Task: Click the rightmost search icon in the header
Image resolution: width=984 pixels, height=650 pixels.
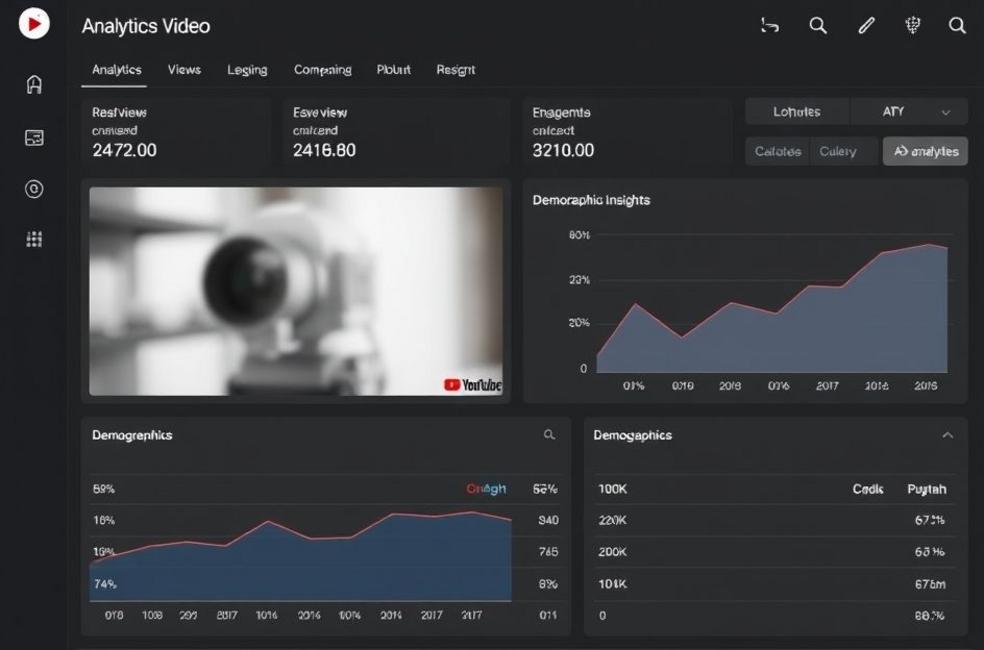Action: (x=957, y=26)
